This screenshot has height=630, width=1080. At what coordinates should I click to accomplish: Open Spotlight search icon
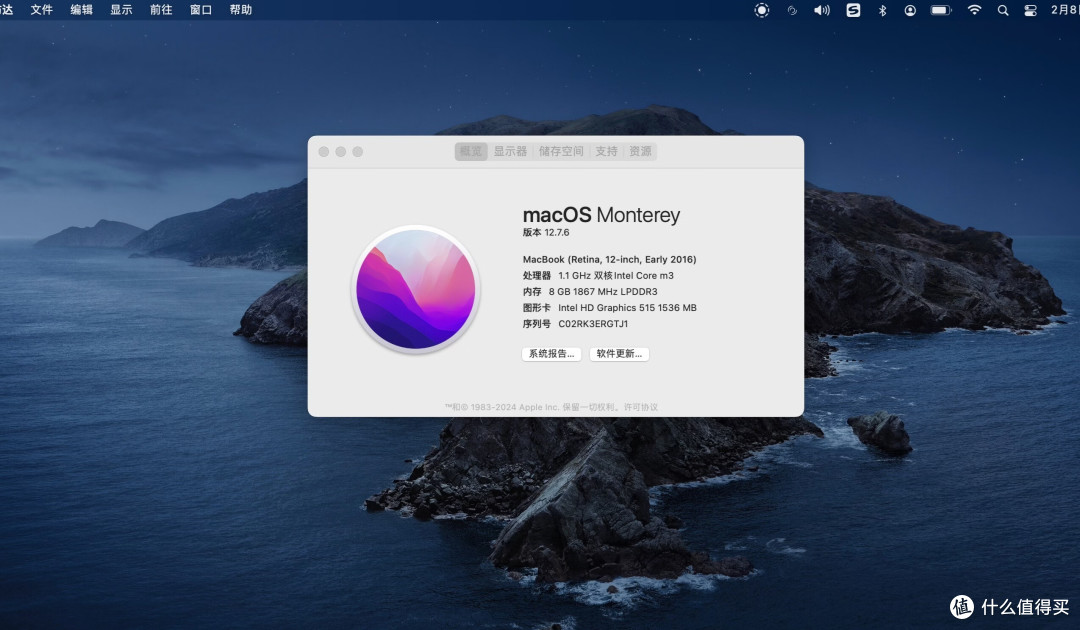coord(1003,10)
